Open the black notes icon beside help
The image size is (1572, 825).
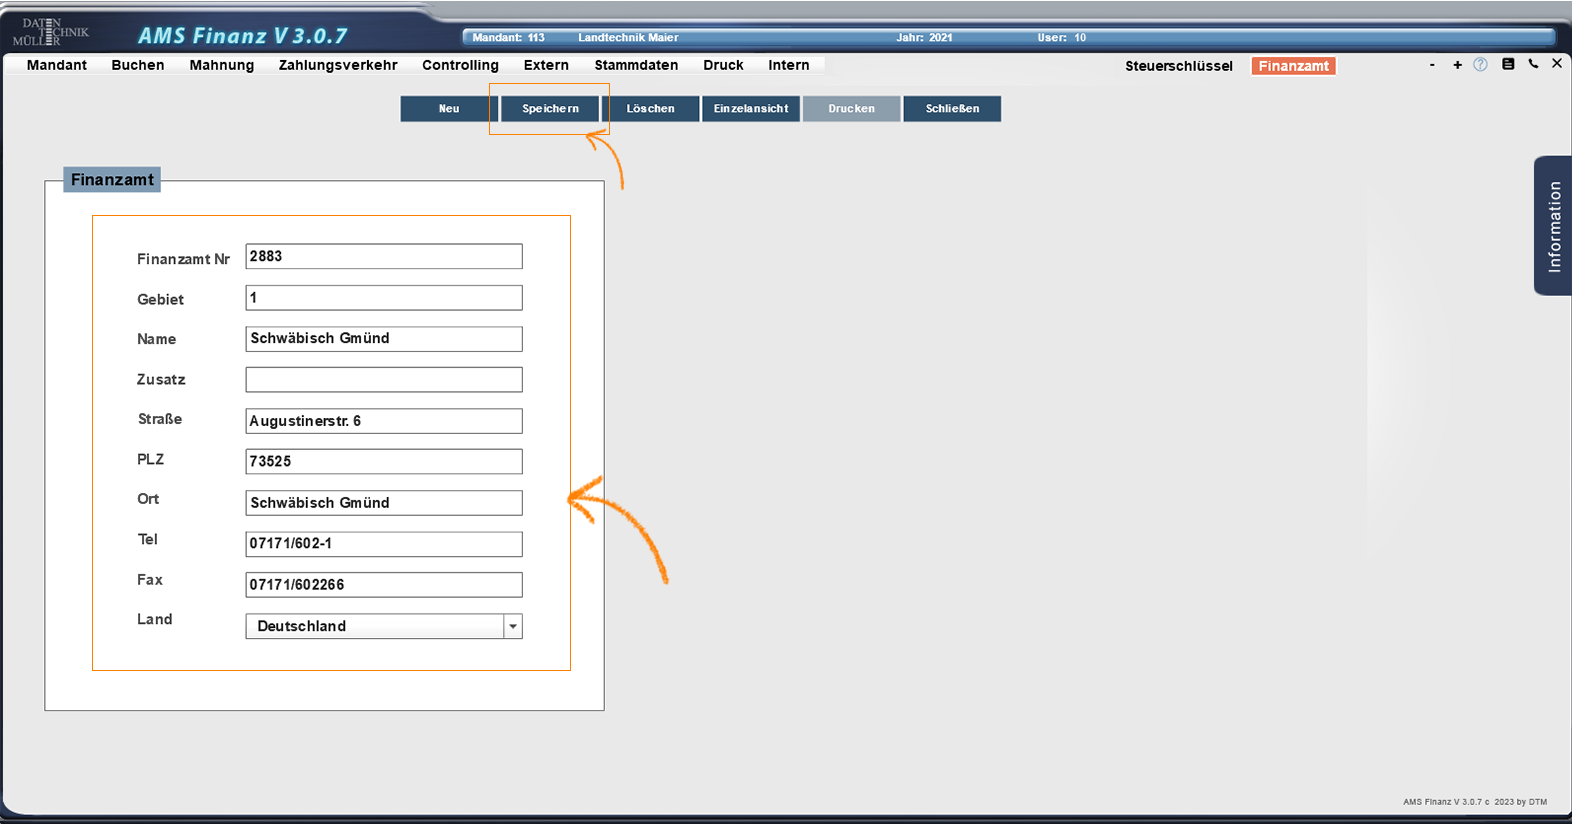(x=1508, y=64)
